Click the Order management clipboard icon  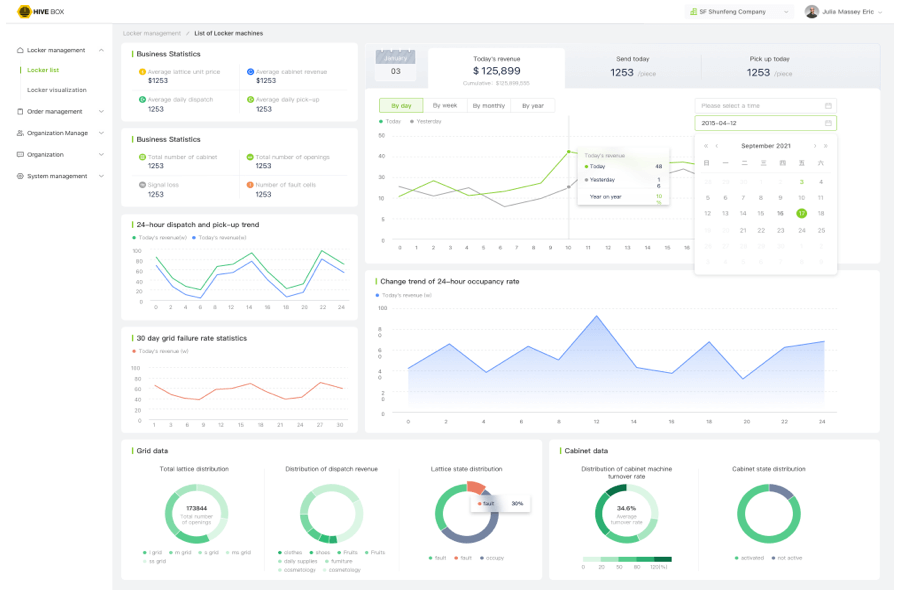(x=20, y=111)
